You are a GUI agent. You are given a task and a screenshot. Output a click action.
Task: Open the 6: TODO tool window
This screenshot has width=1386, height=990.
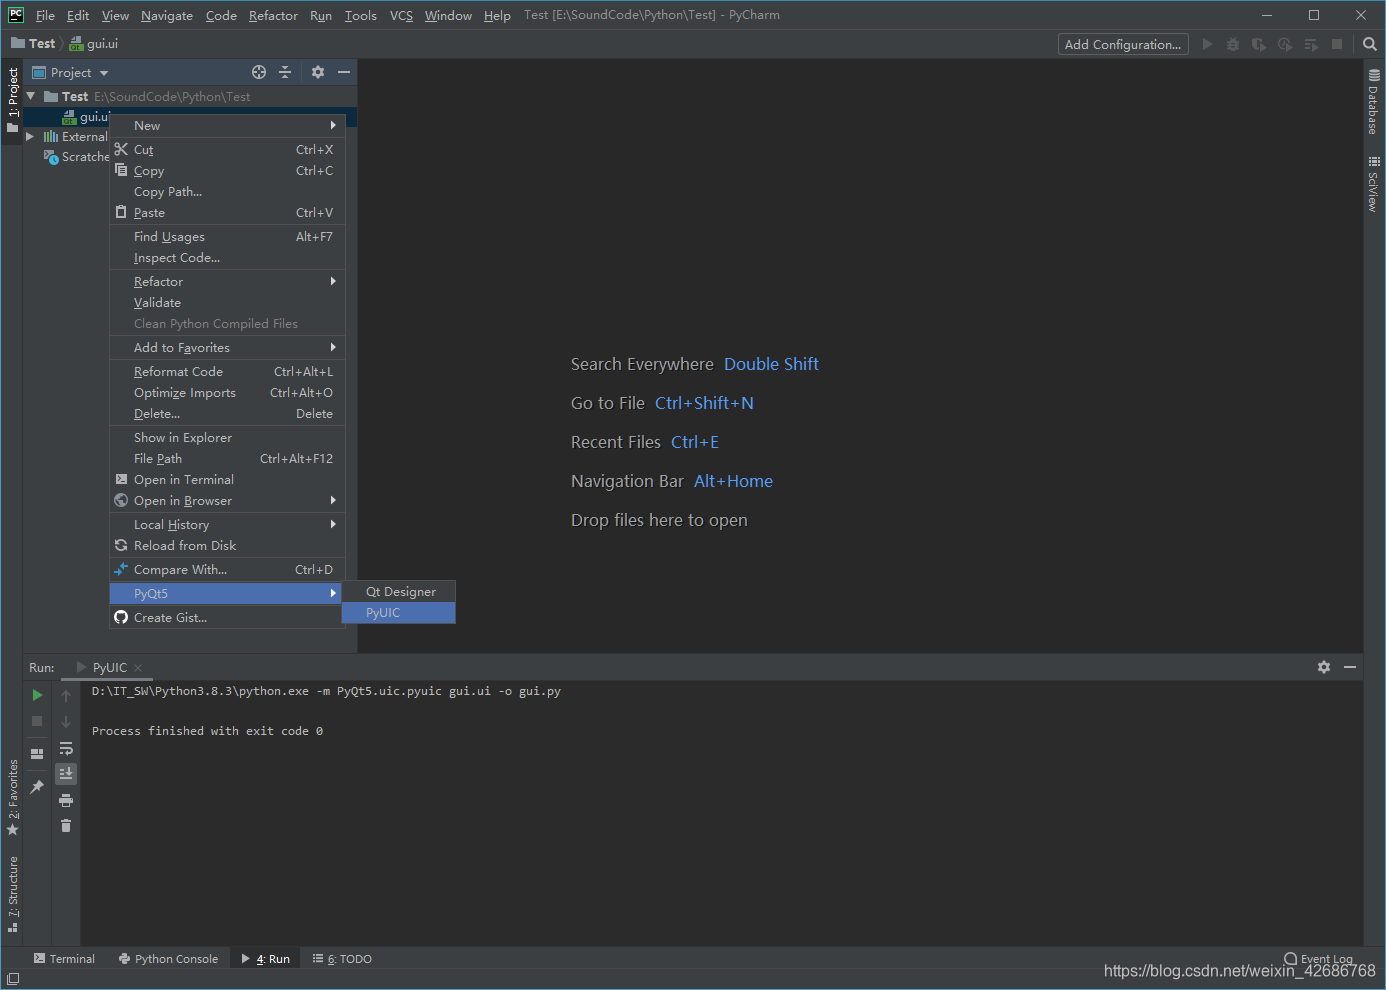tap(342, 959)
